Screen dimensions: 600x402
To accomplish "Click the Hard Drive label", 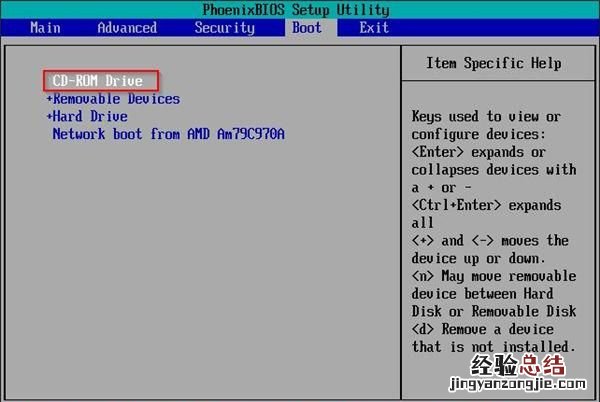I will 90,116.
